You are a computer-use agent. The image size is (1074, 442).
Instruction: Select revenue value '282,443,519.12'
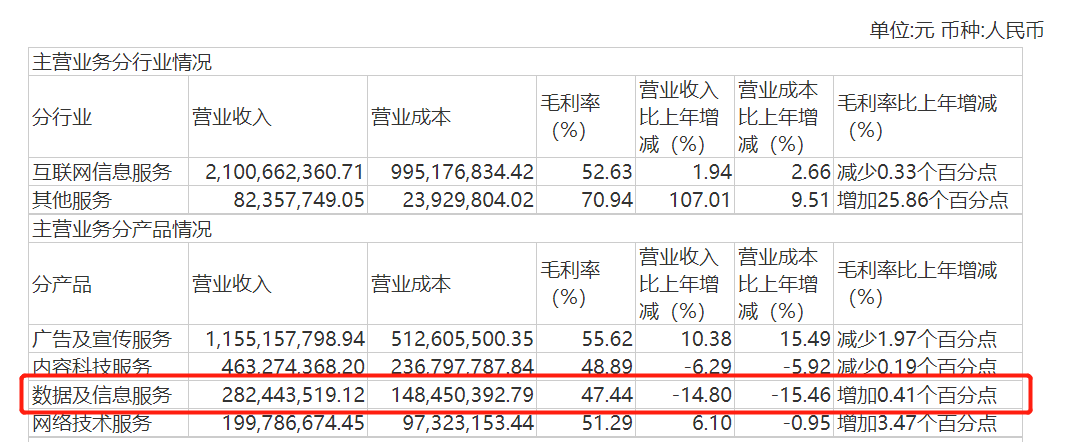[291, 395]
